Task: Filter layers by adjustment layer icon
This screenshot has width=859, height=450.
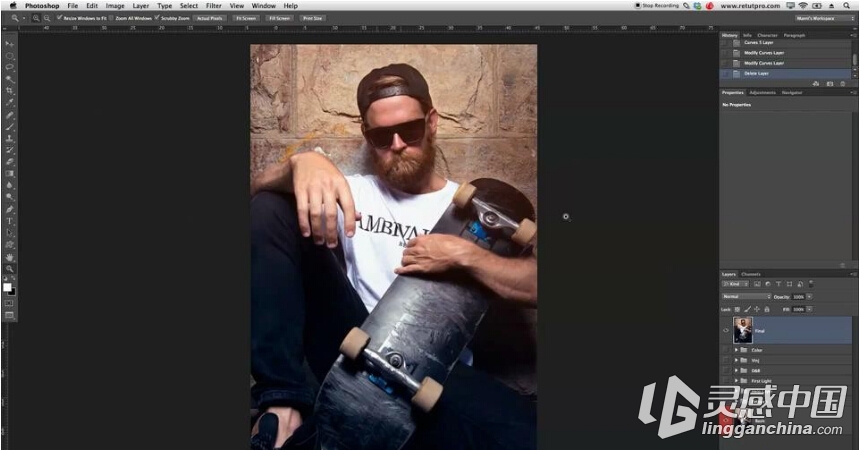Action: click(x=768, y=284)
